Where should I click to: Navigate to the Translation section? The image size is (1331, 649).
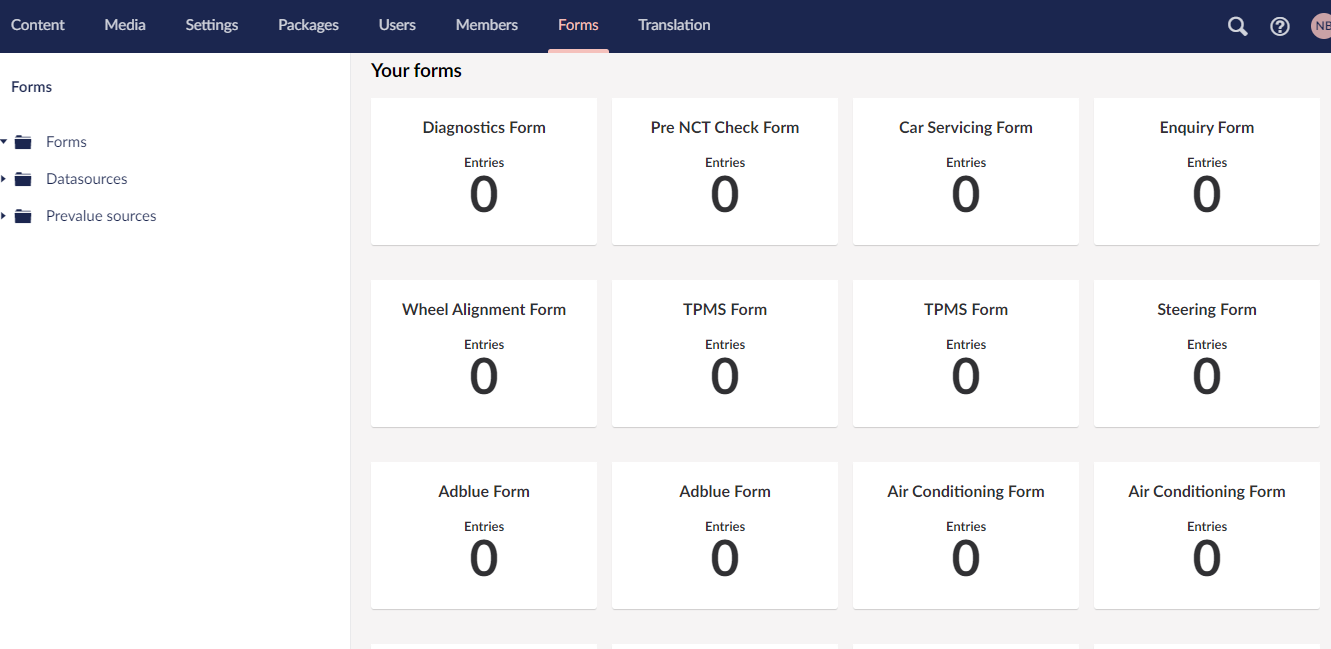[674, 25]
